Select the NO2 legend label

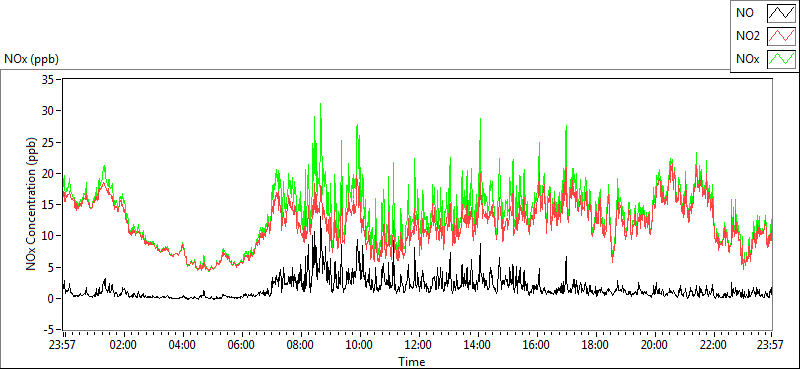tap(747, 37)
